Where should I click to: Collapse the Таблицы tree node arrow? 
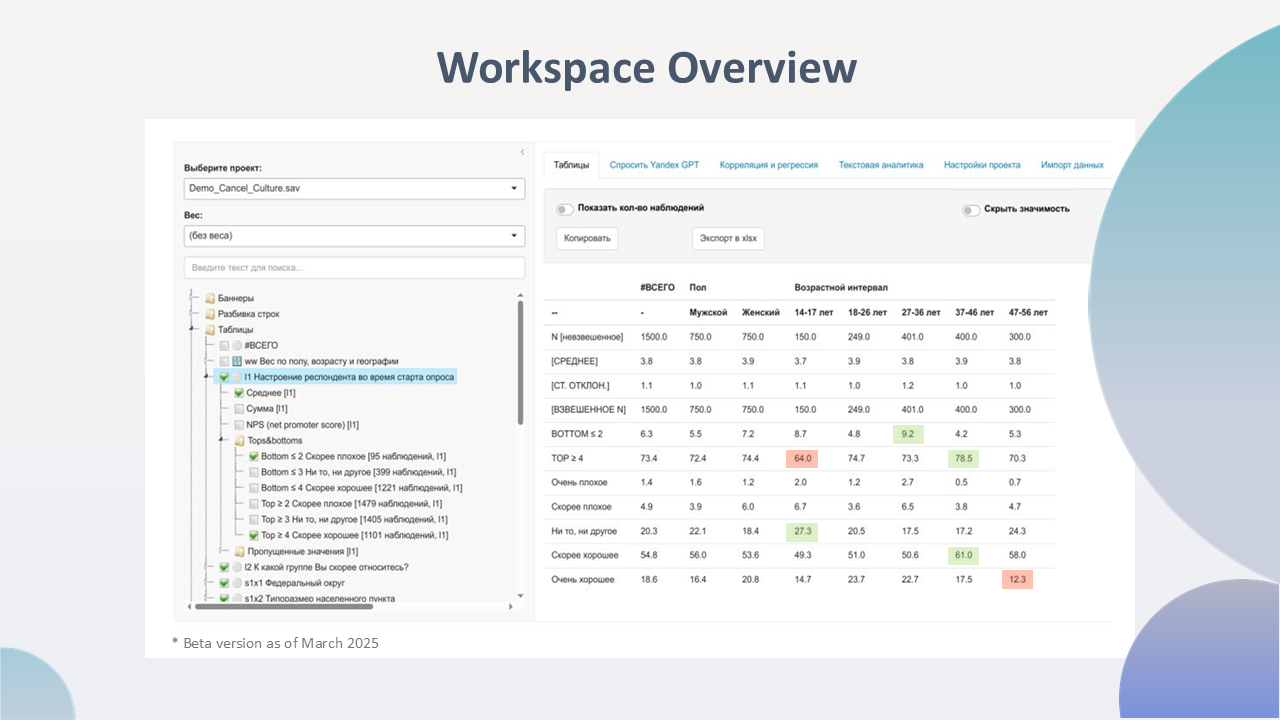(x=192, y=330)
